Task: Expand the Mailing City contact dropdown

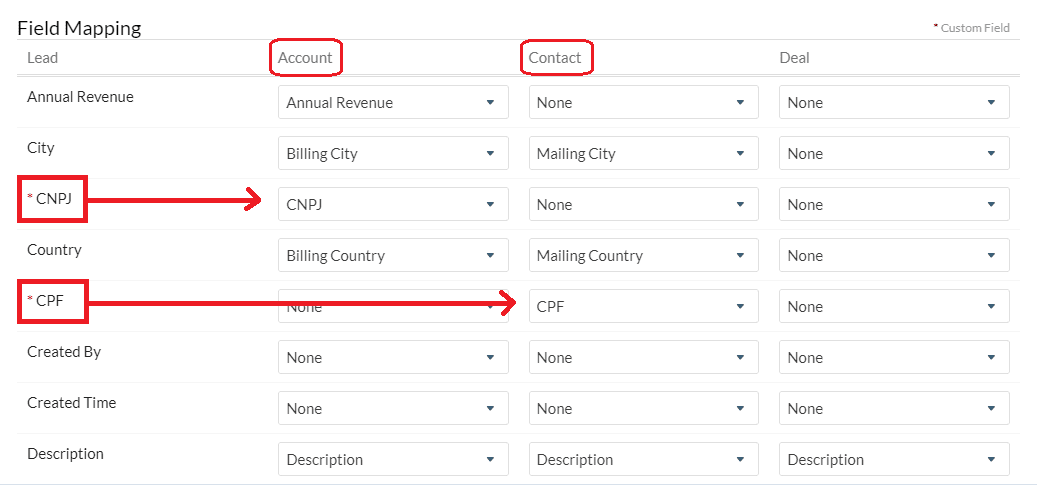Action: point(643,153)
